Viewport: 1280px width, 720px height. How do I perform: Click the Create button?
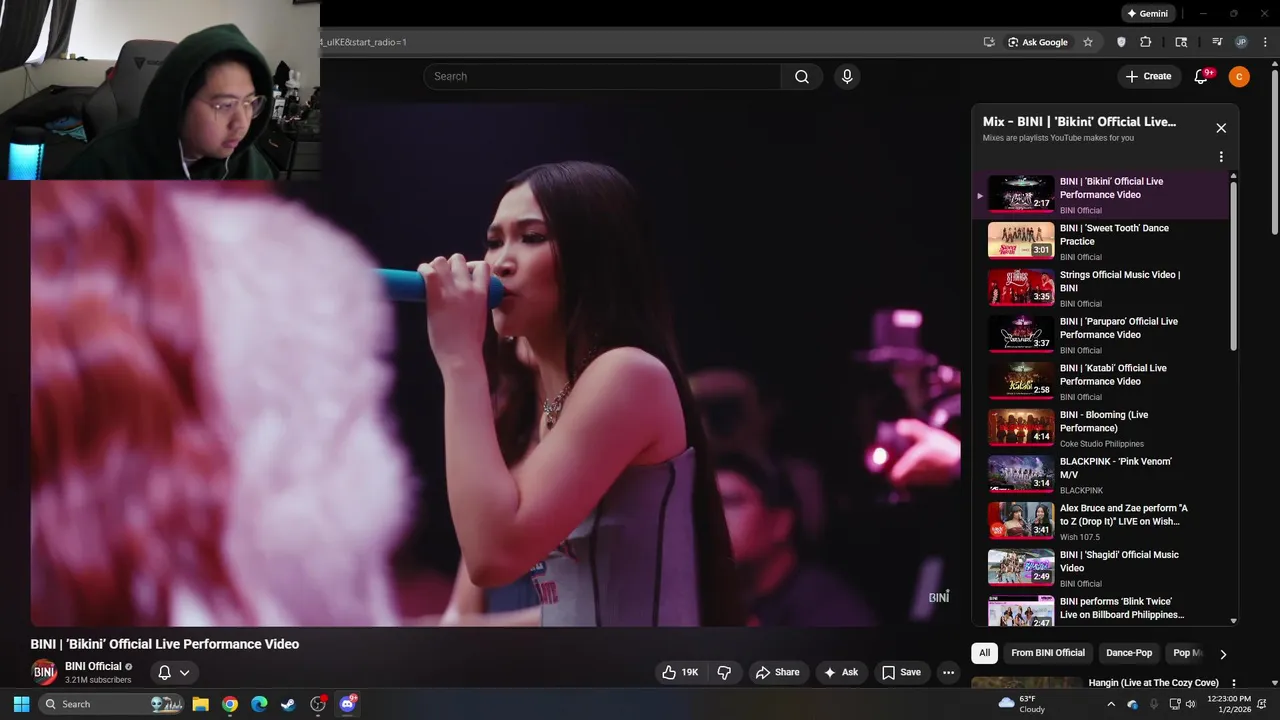(x=1148, y=77)
